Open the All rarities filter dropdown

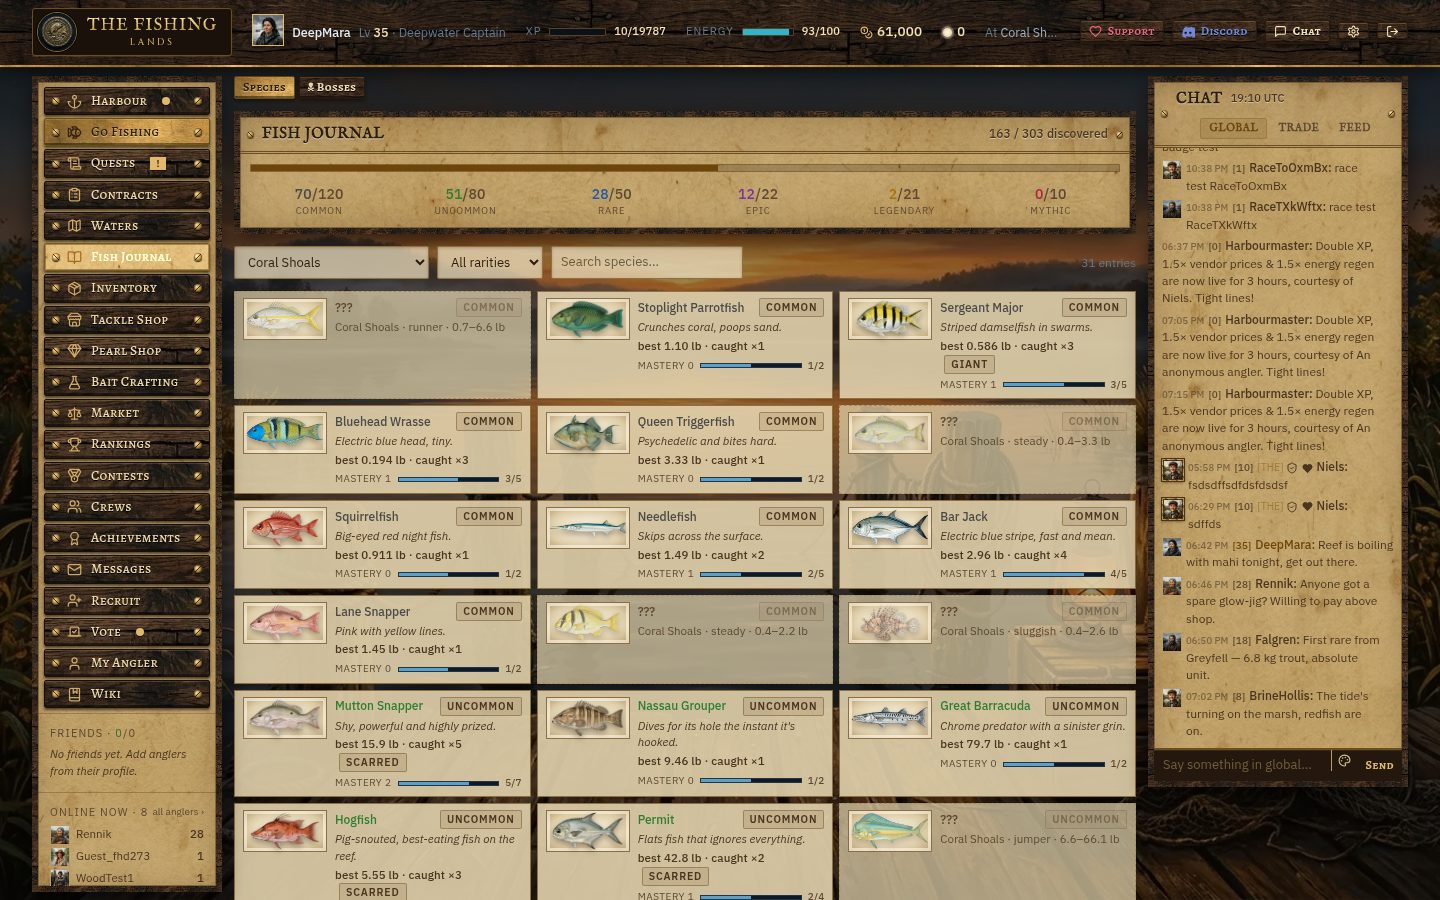[x=490, y=263]
